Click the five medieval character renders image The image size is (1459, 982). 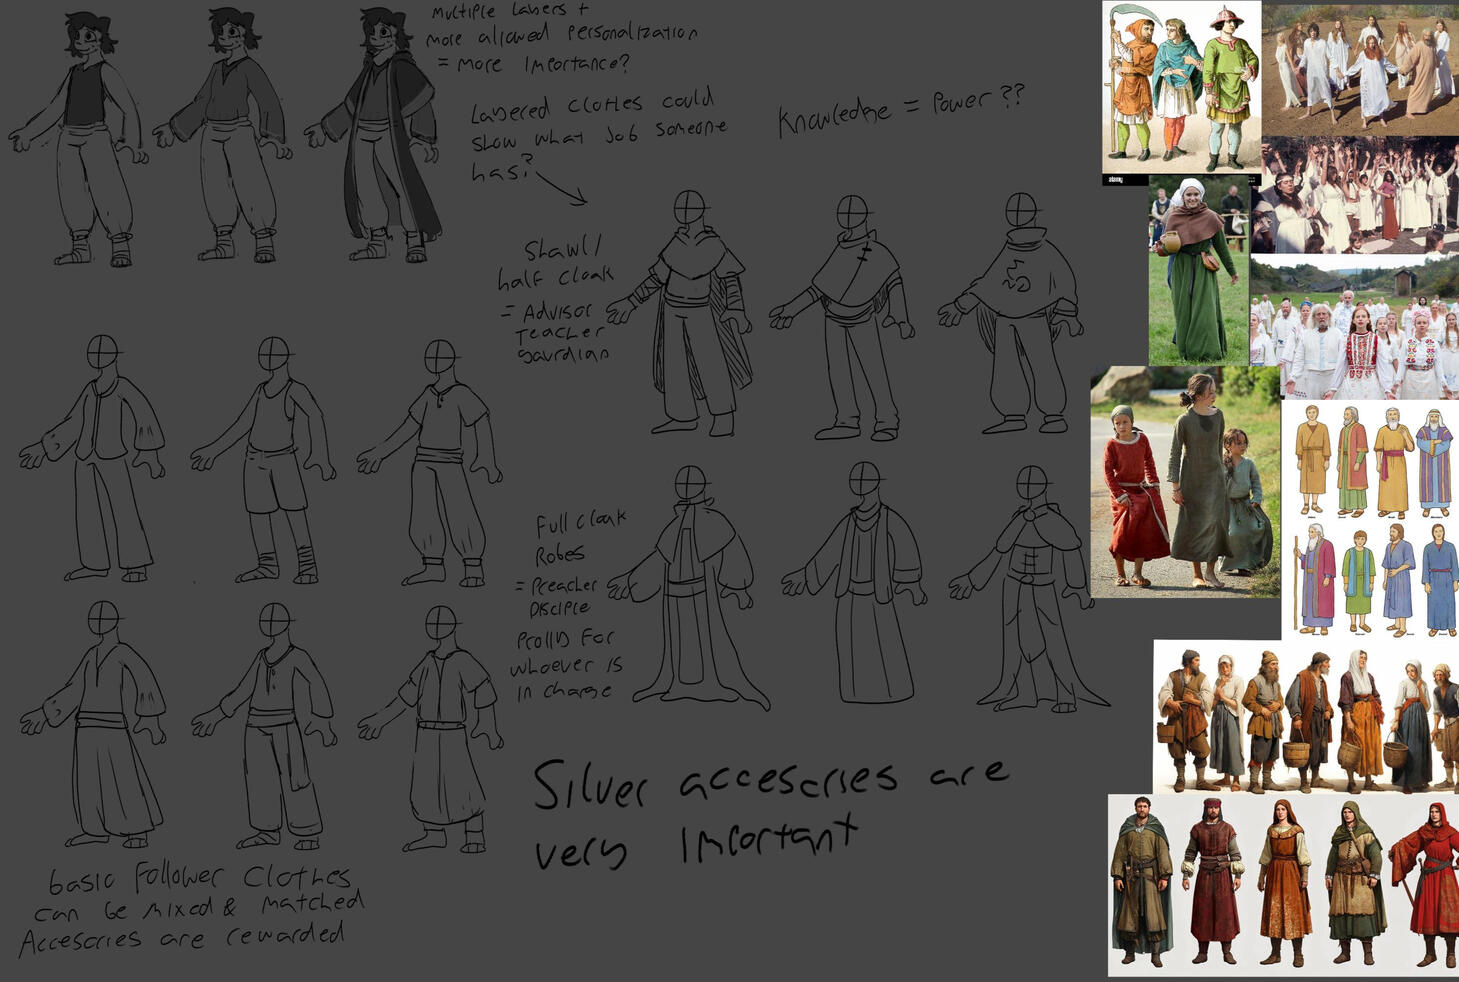(1283, 885)
